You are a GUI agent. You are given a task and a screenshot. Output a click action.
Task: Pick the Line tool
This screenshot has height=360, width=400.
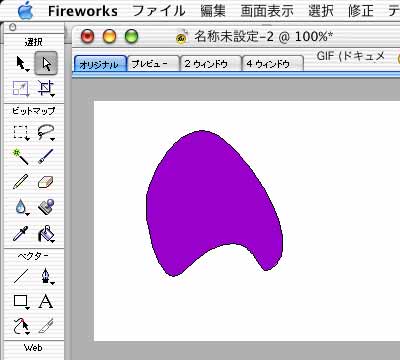click(21, 276)
